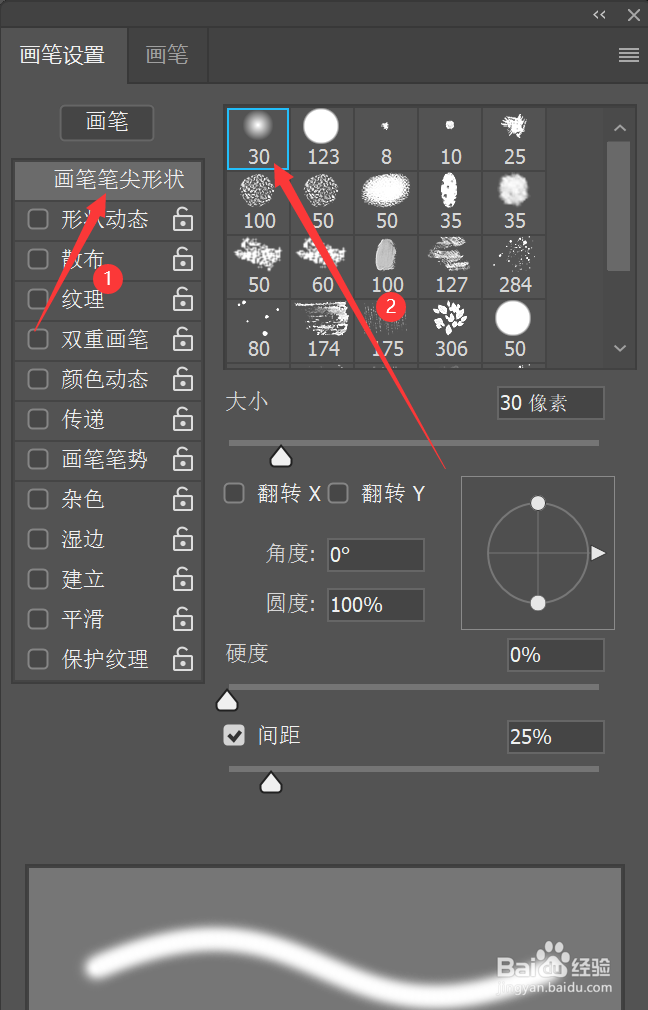Enable the 双重画笔 checkbox
Viewport: 648px width, 1010px height.
[38, 339]
